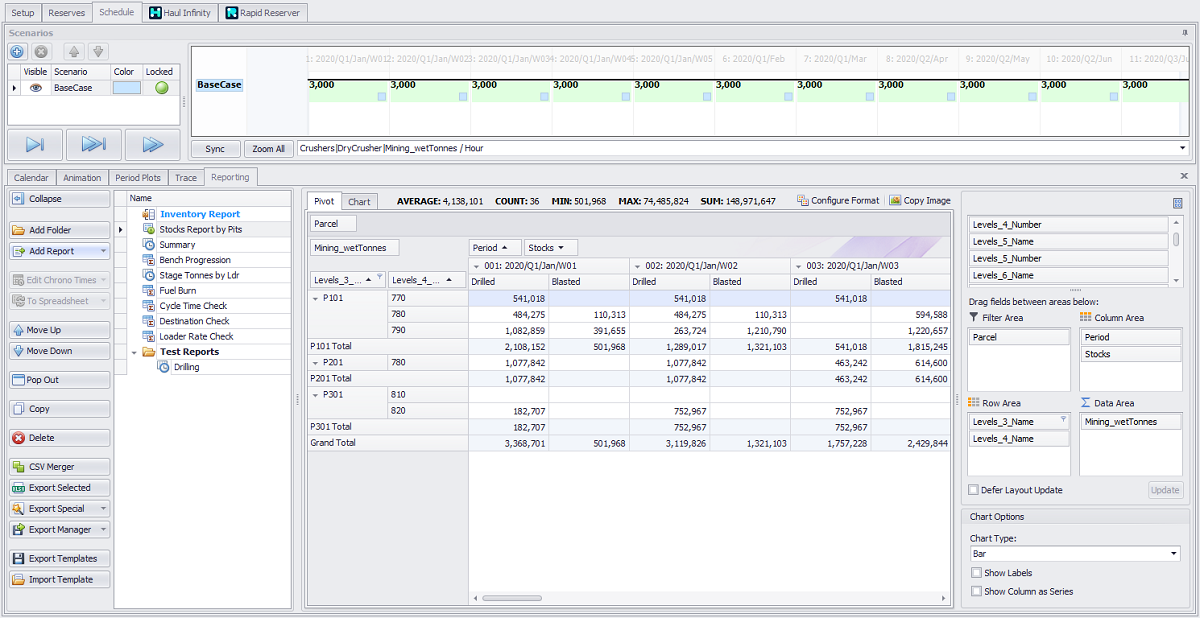
Task: Toggle BaseCase scenario visibility eye
Action: click(x=35, y=88)
